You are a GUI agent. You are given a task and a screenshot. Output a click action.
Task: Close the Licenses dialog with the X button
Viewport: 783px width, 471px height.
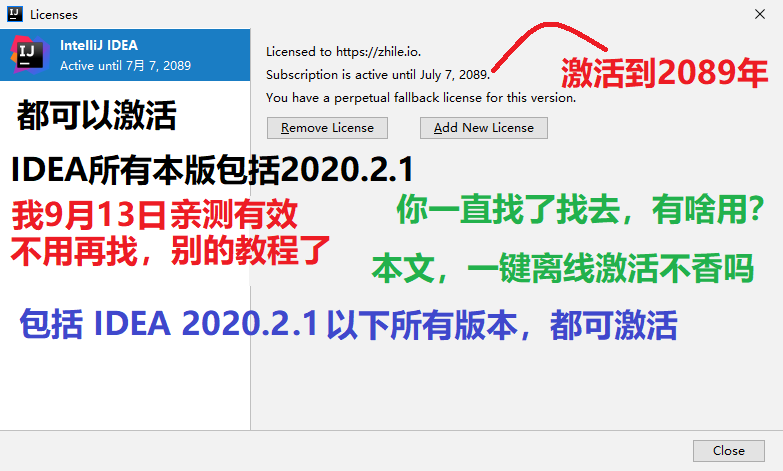click(760, 14)
